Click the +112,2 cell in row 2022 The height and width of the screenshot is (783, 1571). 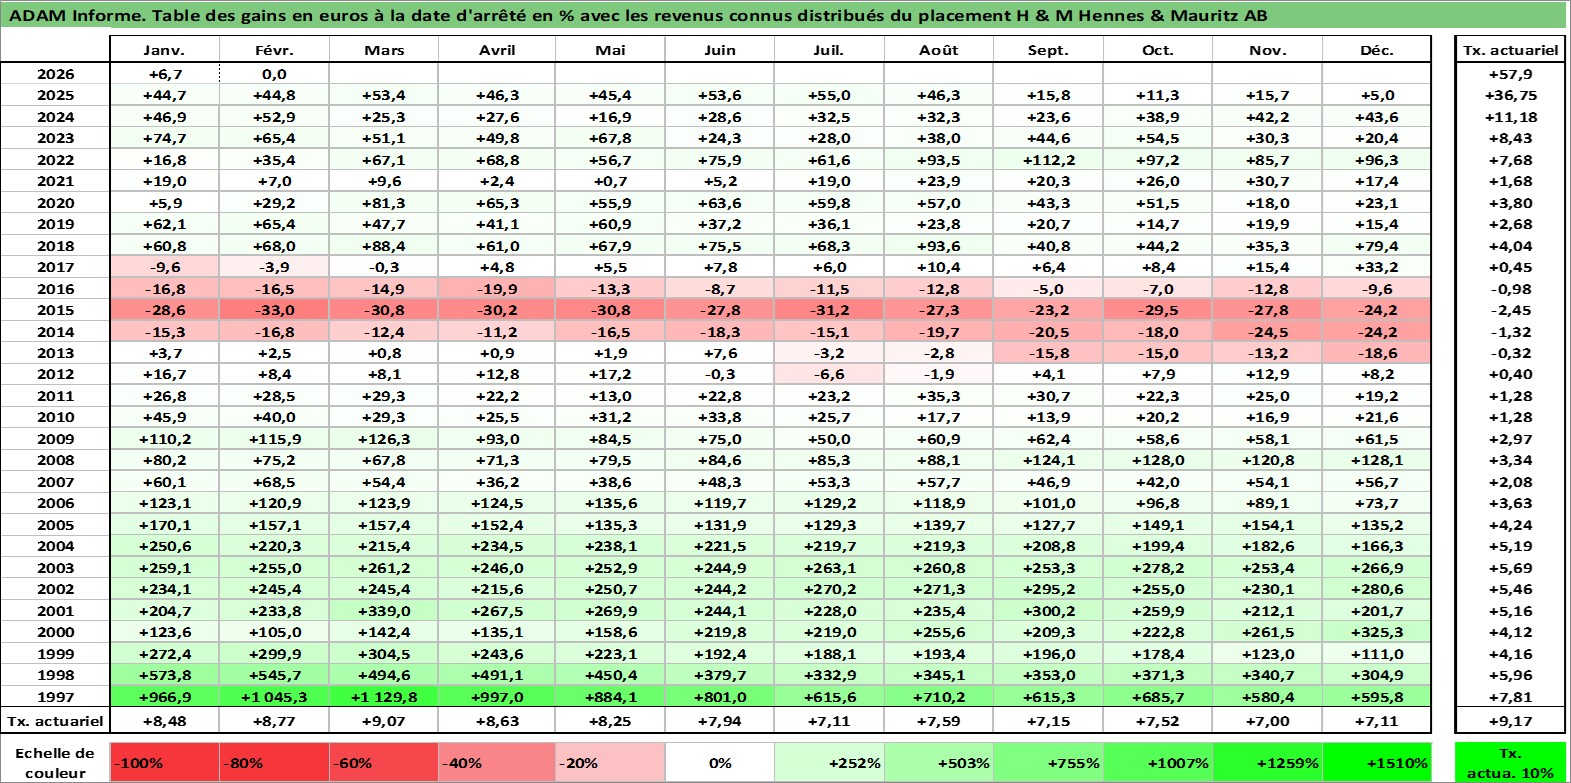pyautogui.click(x=1048, y=160)
